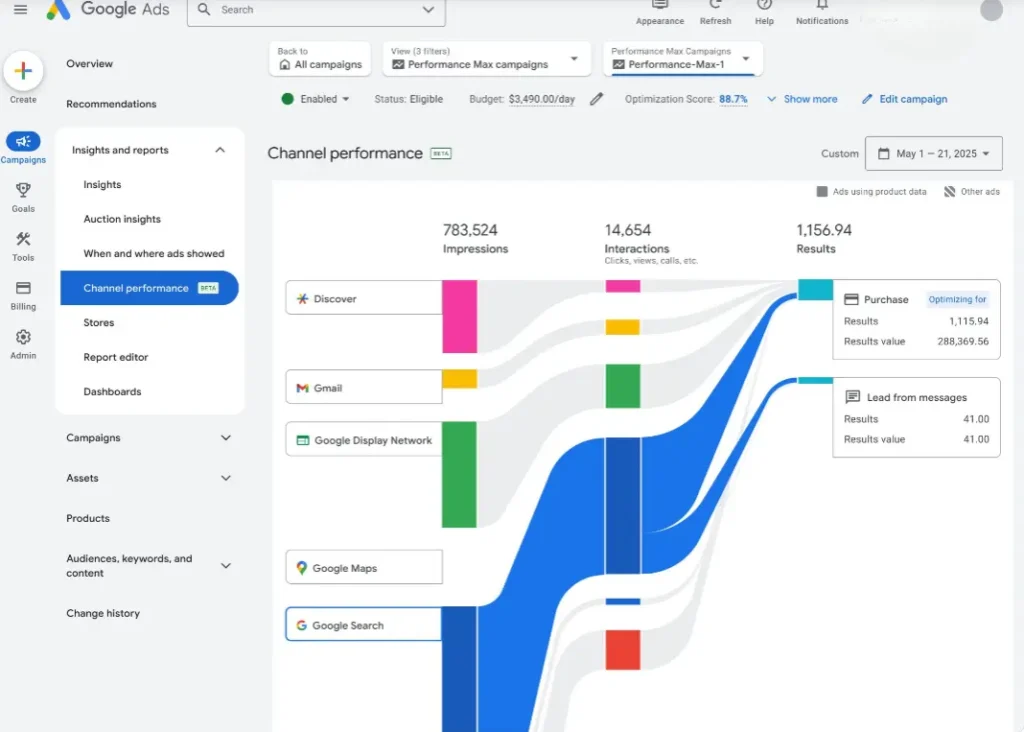Open the Help icon
1024x732 pixels.
click(764, 8)
